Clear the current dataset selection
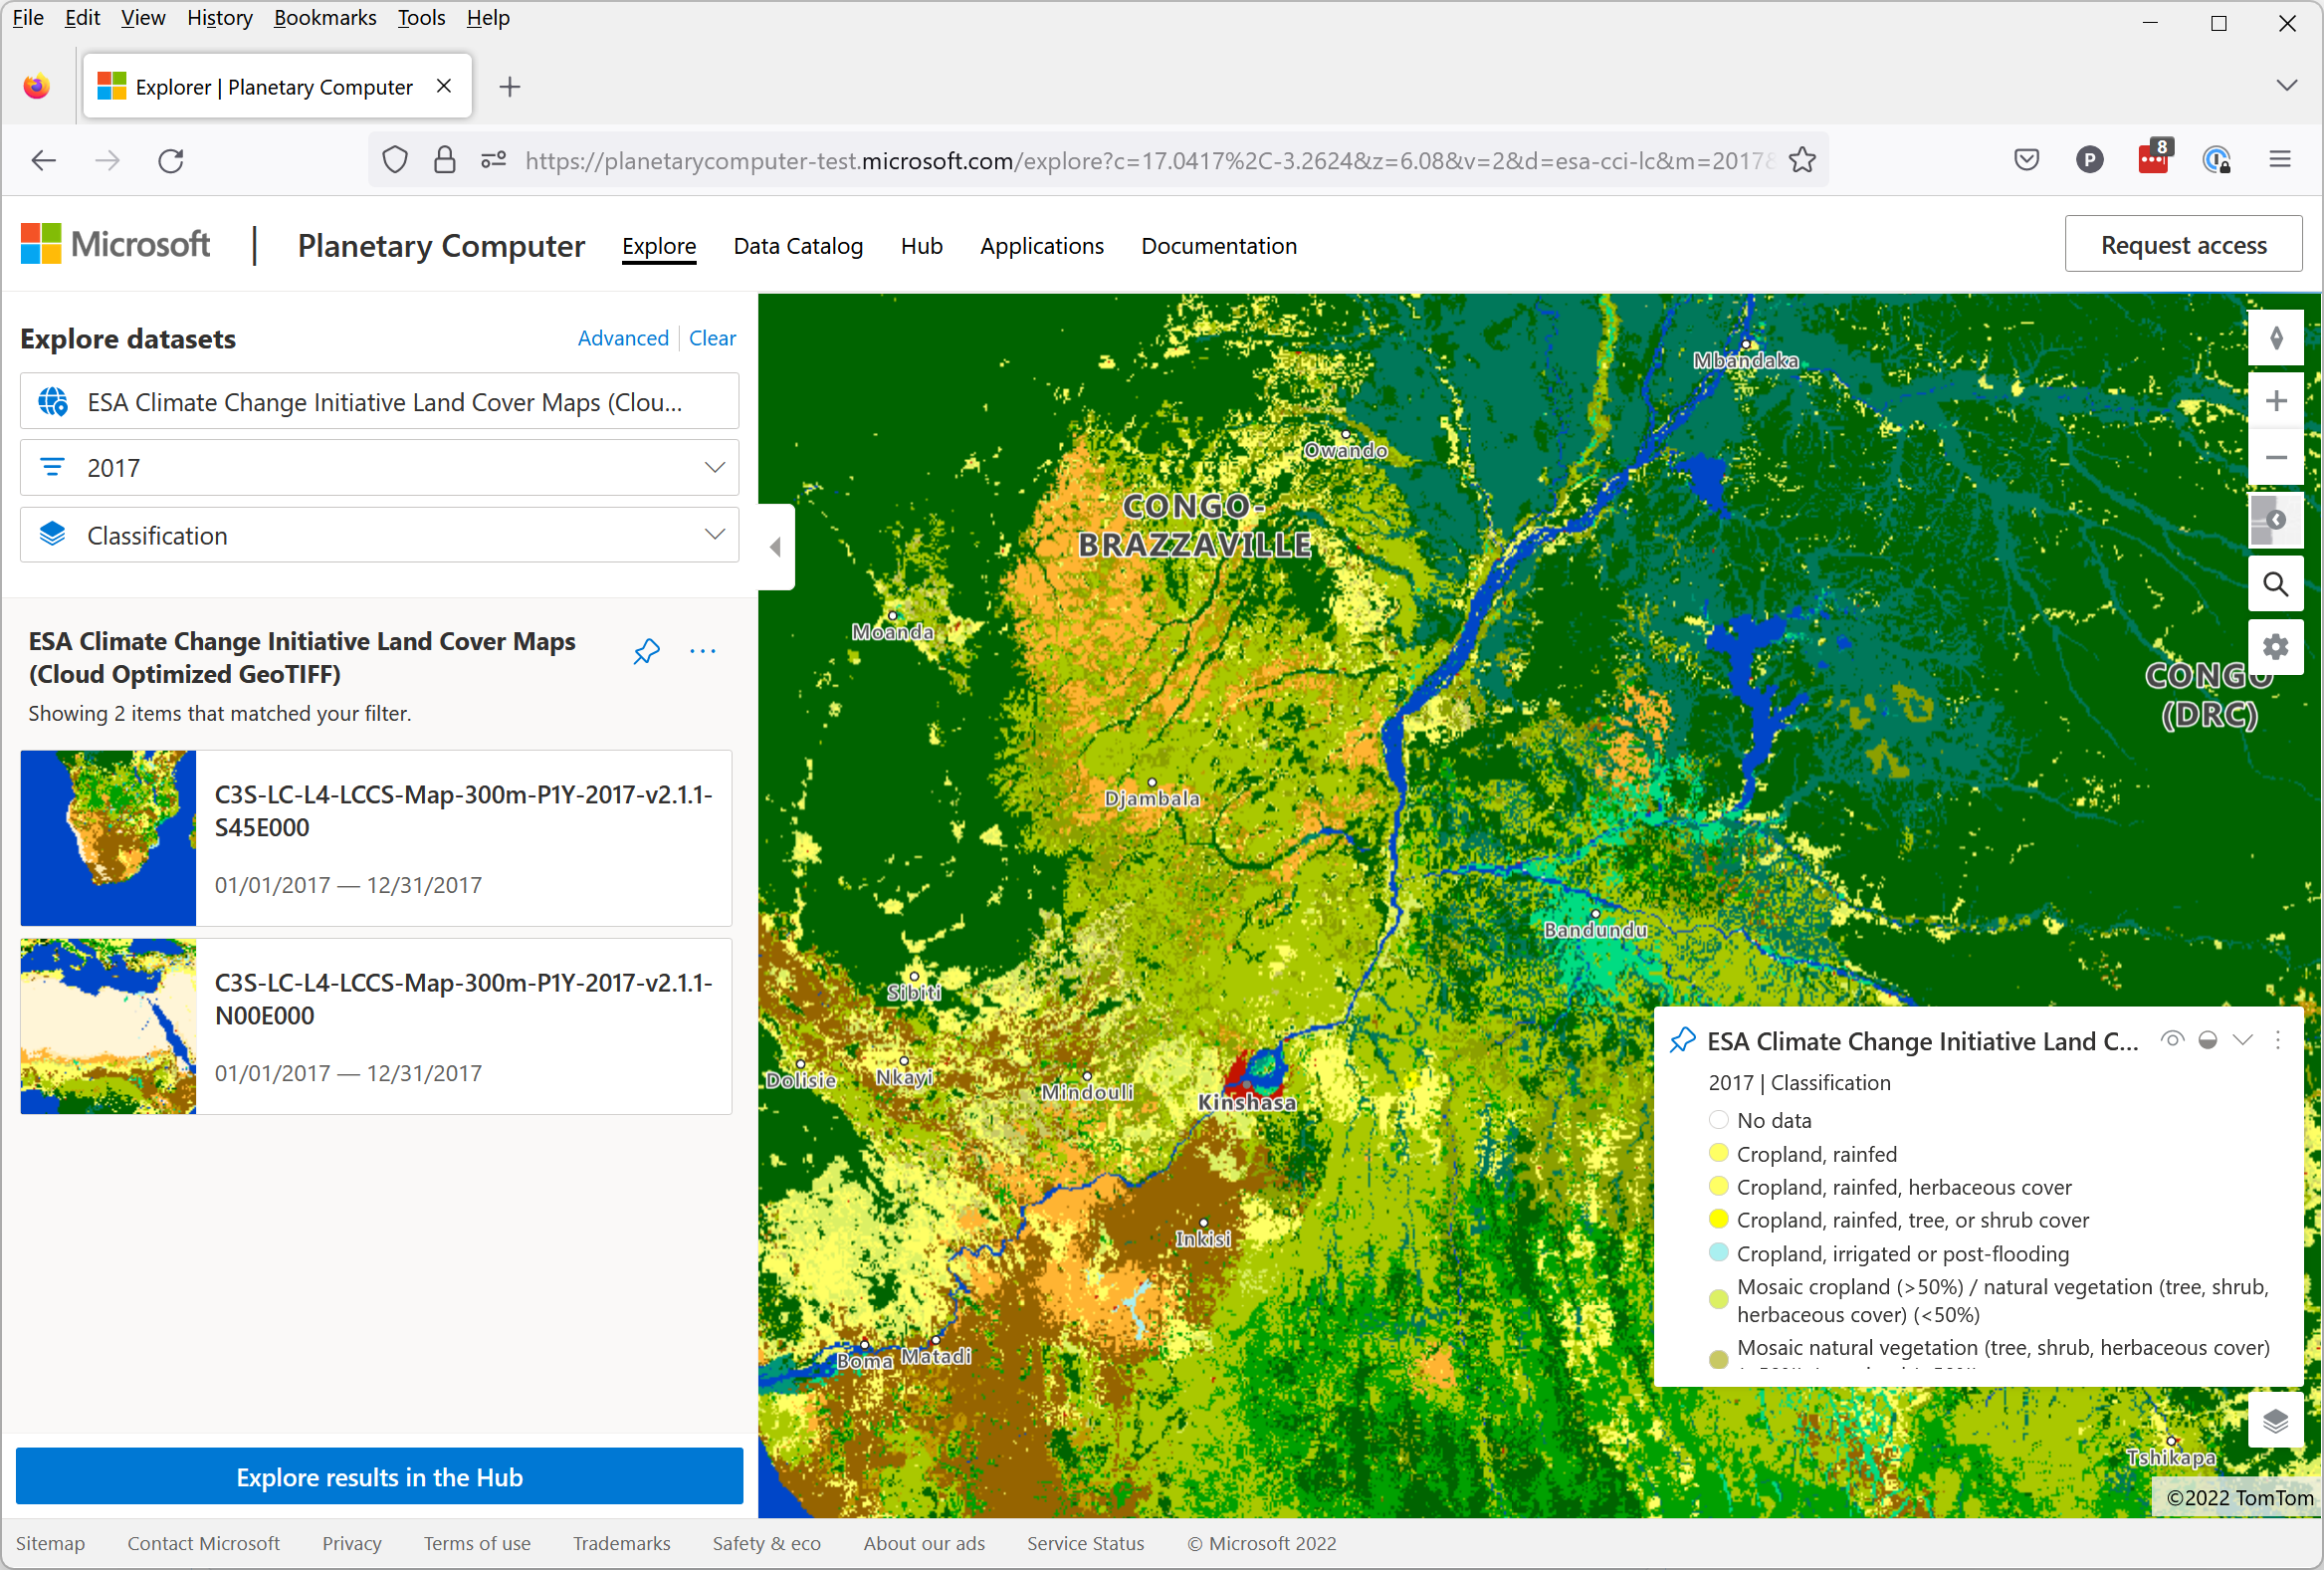2324x1570 pixels. click(712, 338)
